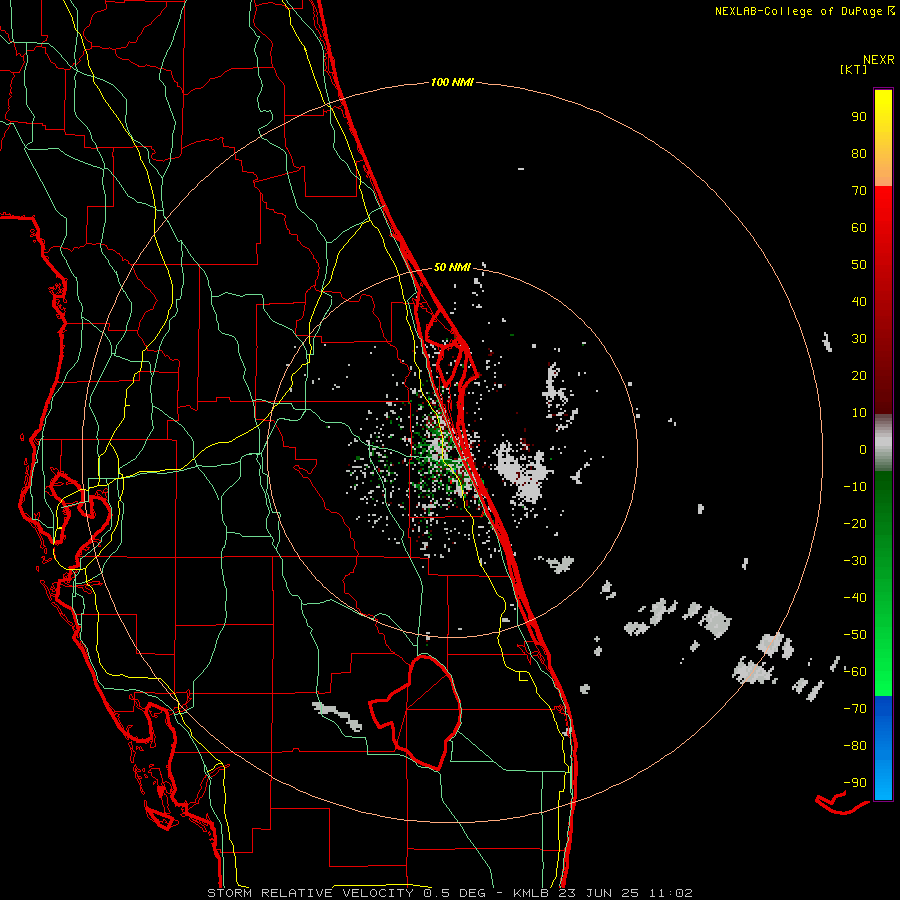Click the 80 value on velocity scale

(859, 154)
